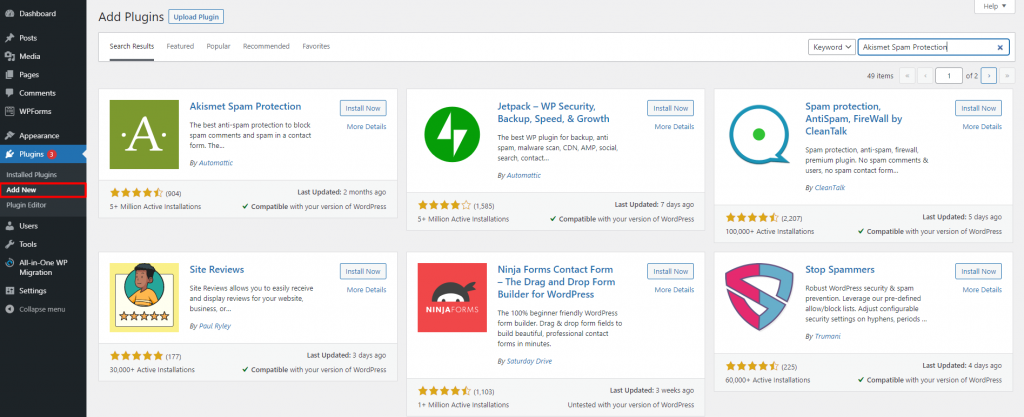Screen dimensions: 1024x417
Task: Open Installed Plugins in sidebar submenu
Action: (31, 174)
